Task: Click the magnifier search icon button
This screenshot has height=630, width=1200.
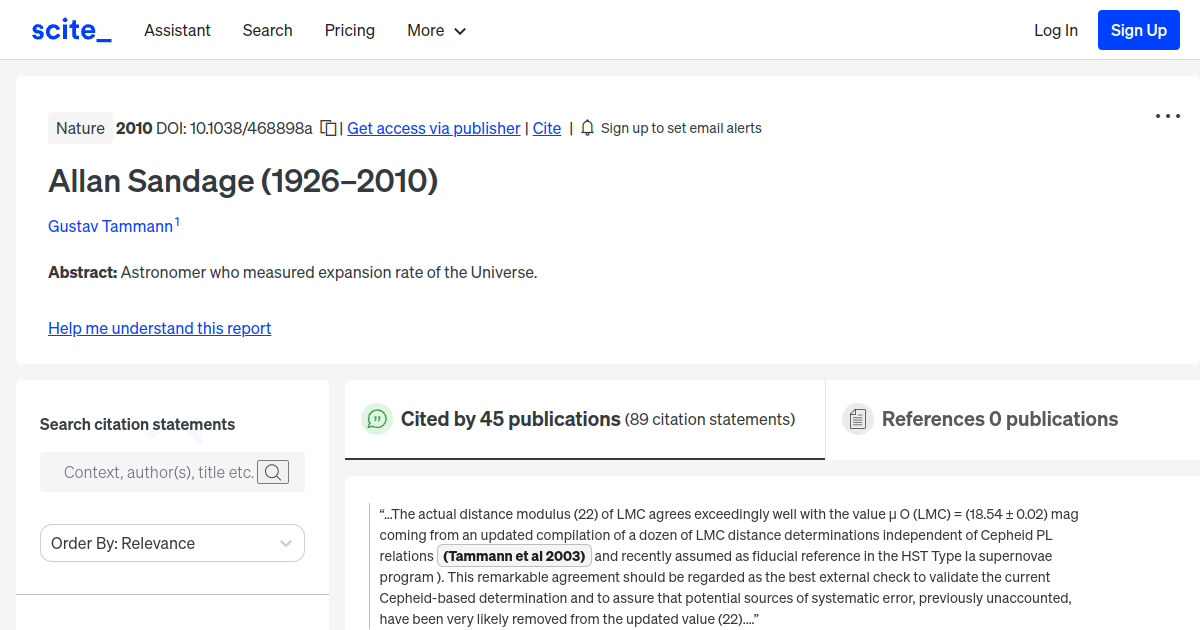Action: point(273,472)
